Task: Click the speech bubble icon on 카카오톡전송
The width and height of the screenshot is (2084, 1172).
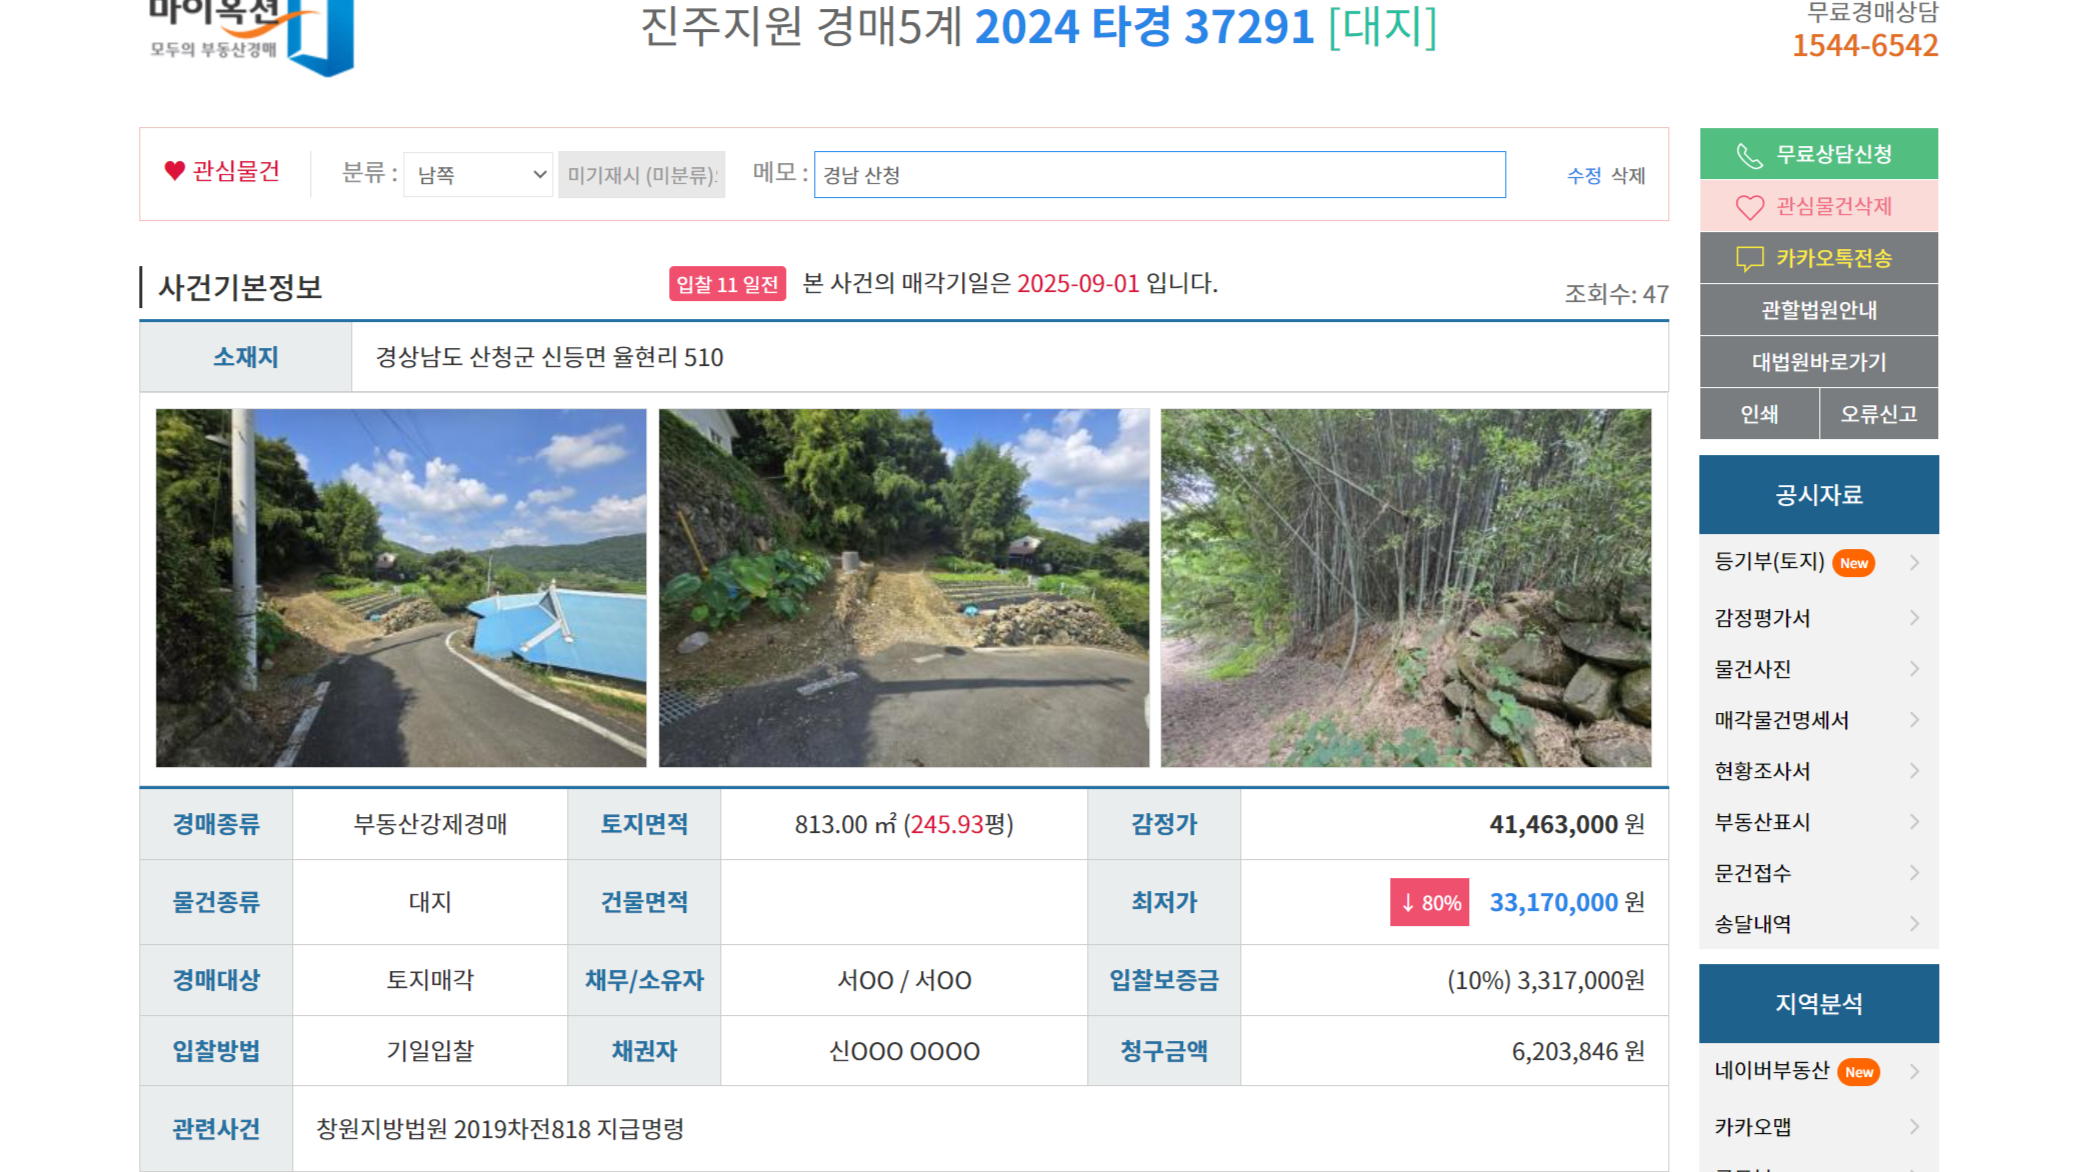Action: (1749, 259)
